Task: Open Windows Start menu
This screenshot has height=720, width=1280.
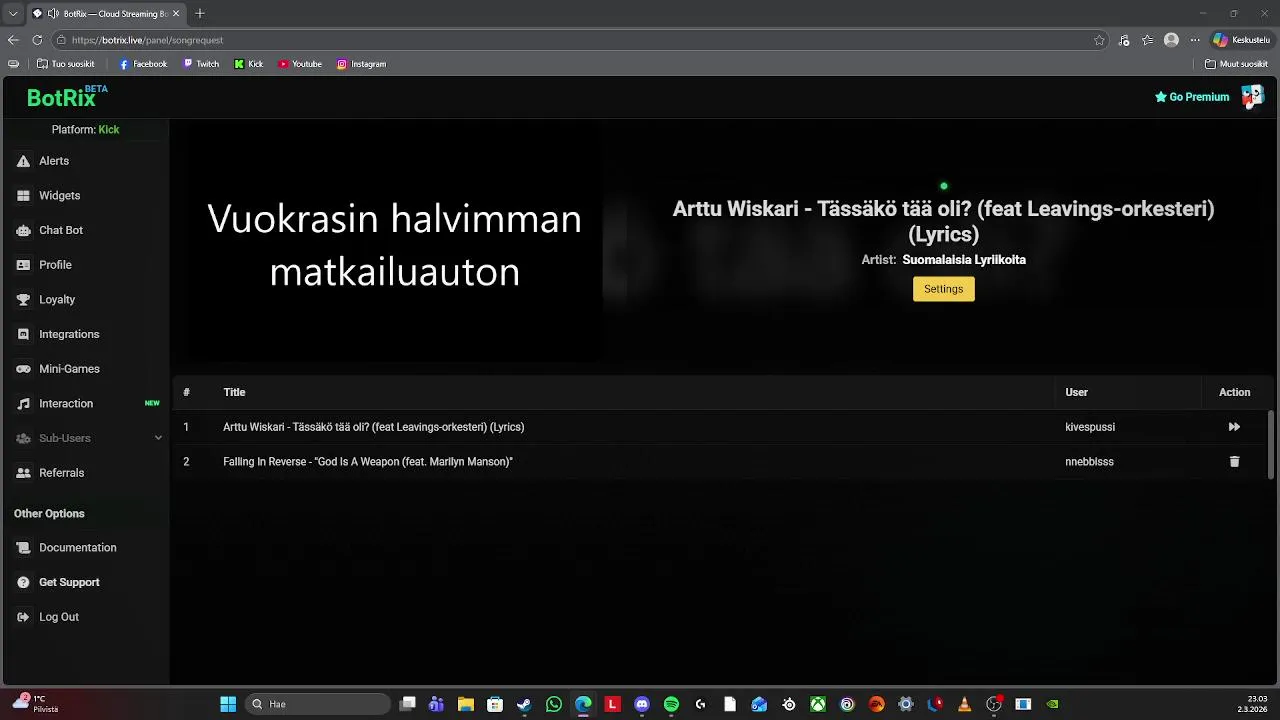Action: coord(228,704)
